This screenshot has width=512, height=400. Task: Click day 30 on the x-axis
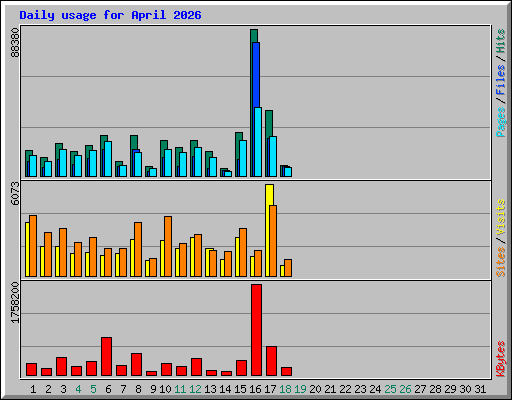[x=465, y=389]
